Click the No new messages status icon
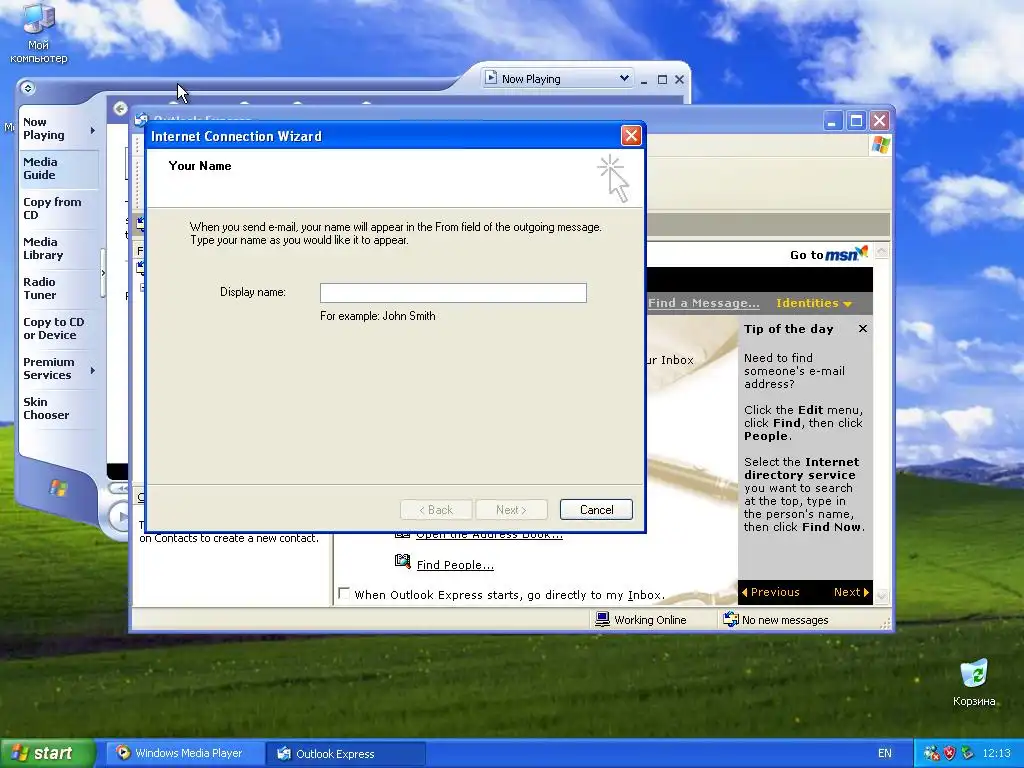Image resolution: width=1024 pixels, height=768 pixels. pyautogui.click(x=731, y=619)
